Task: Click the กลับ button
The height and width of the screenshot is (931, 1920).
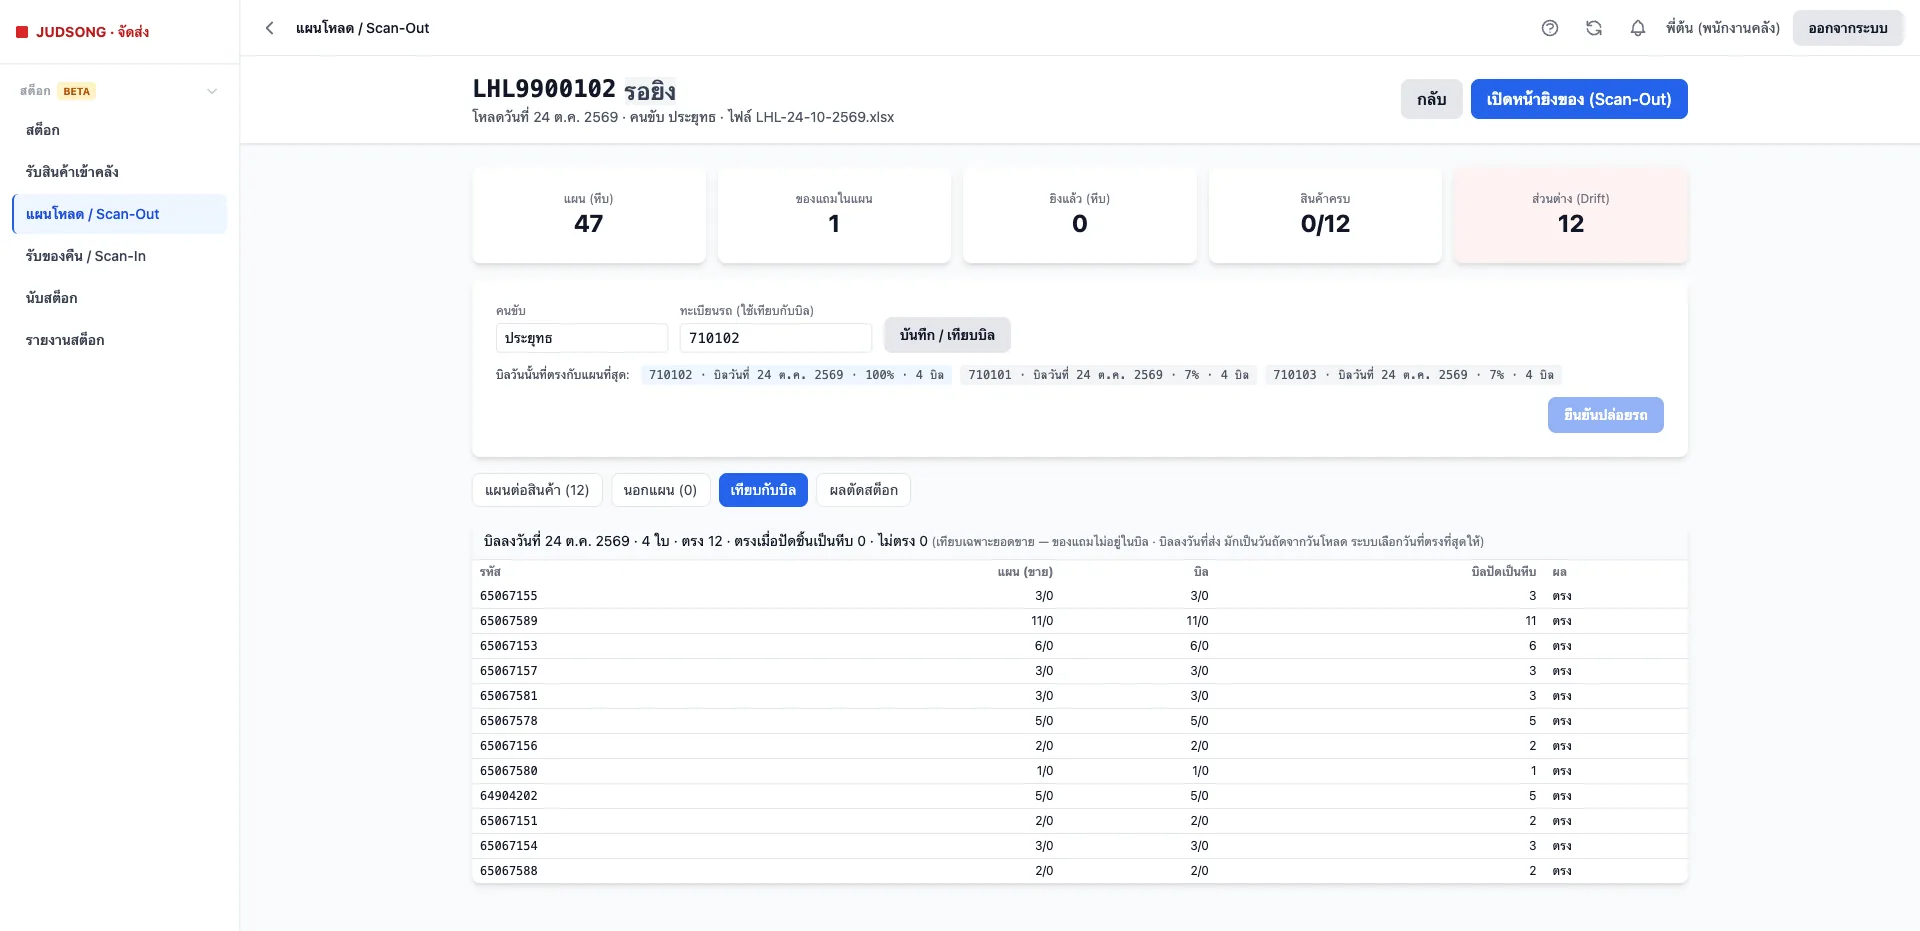Action: pyautogui.click(x=1432, y=99)
